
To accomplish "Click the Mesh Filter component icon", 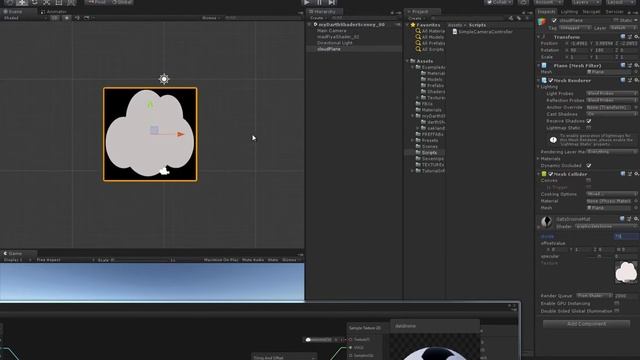I will [x=544, y=65].
